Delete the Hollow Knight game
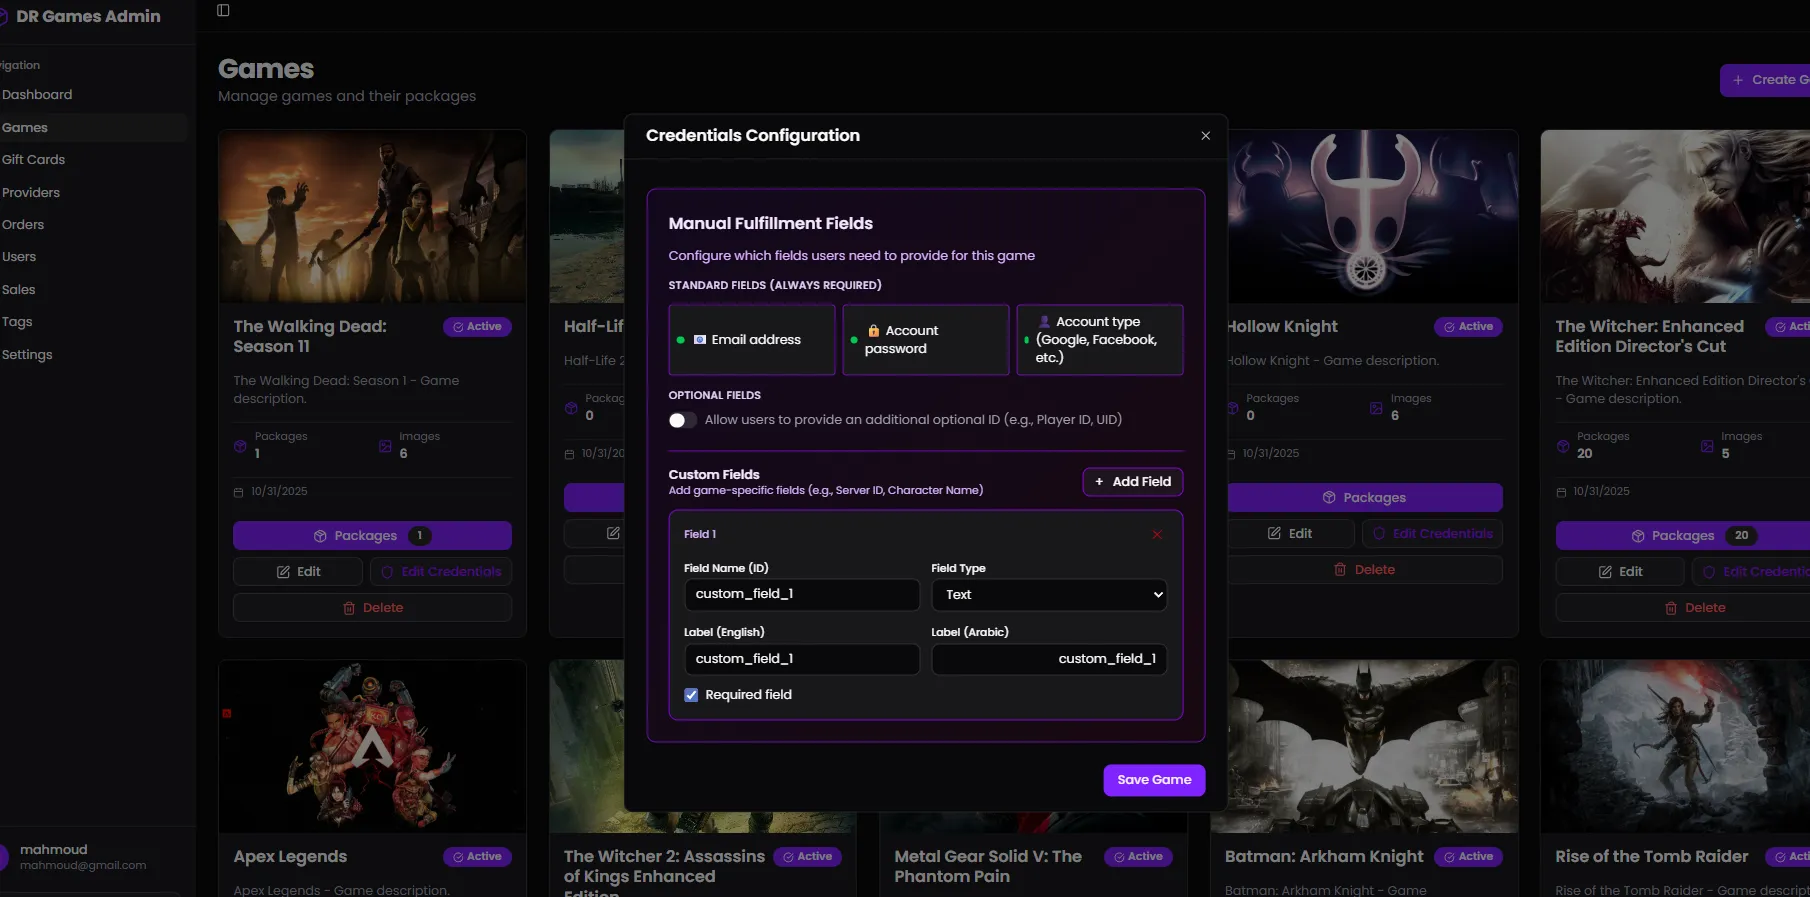The height and width of the screenshot is (897, 1810). [1364, 570]
